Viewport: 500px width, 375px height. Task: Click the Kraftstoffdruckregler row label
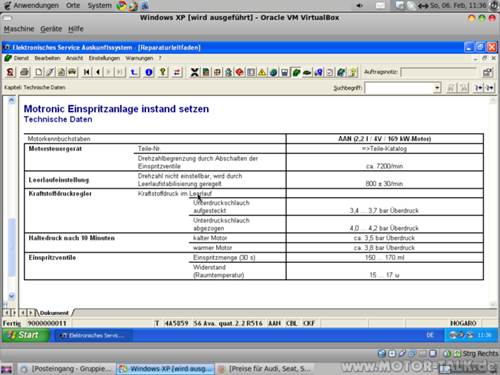[60, 194]
